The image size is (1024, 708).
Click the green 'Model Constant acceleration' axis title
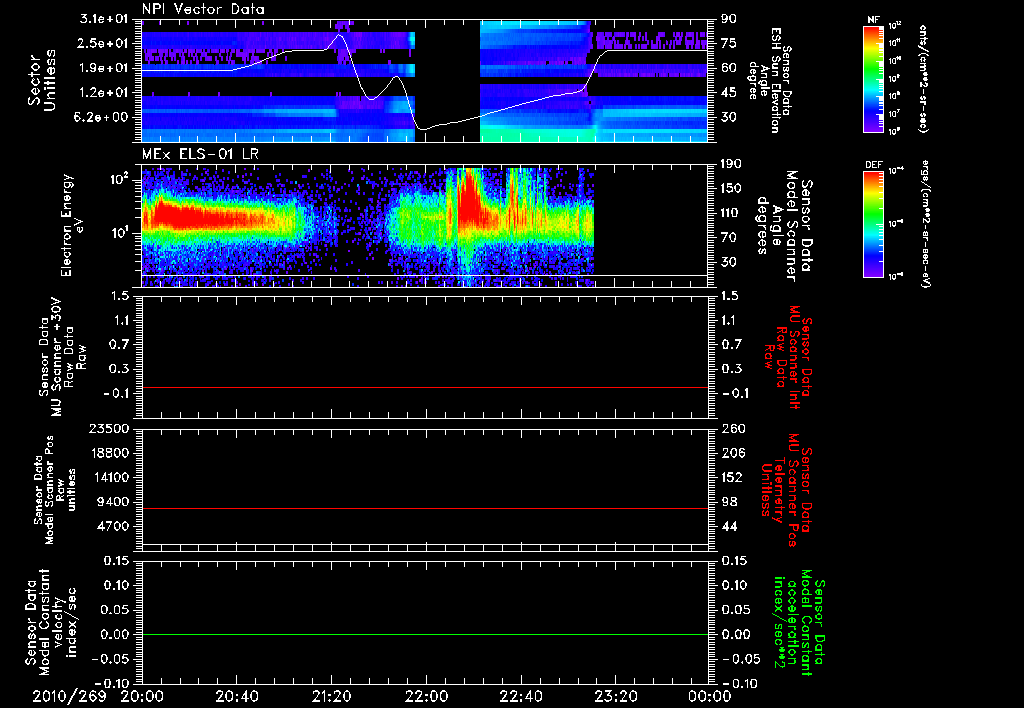pyautogui.click(x=798, y=622)
